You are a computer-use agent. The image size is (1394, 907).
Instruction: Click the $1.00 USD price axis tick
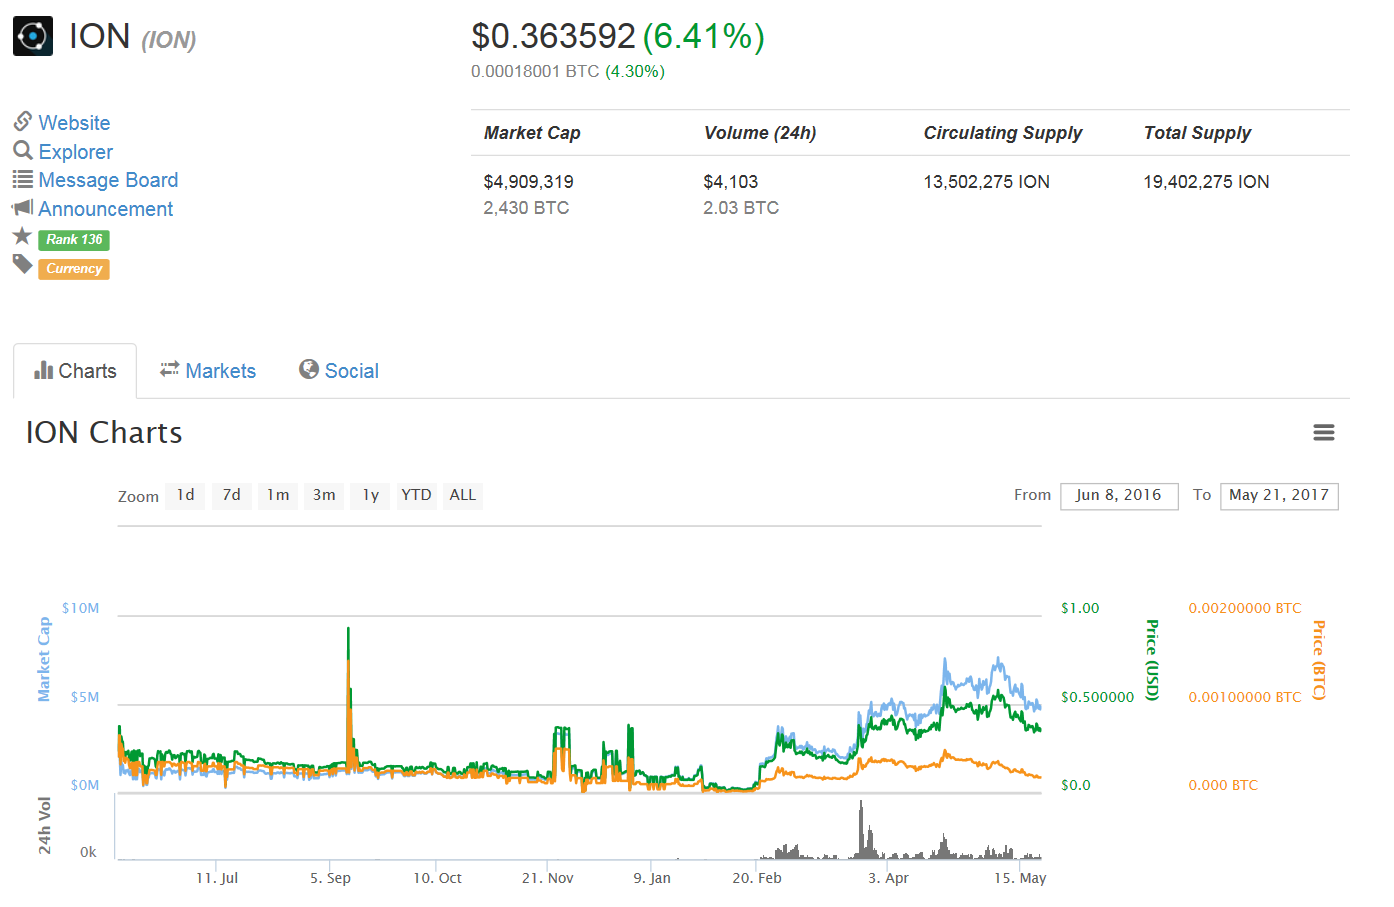(1080, 608)
